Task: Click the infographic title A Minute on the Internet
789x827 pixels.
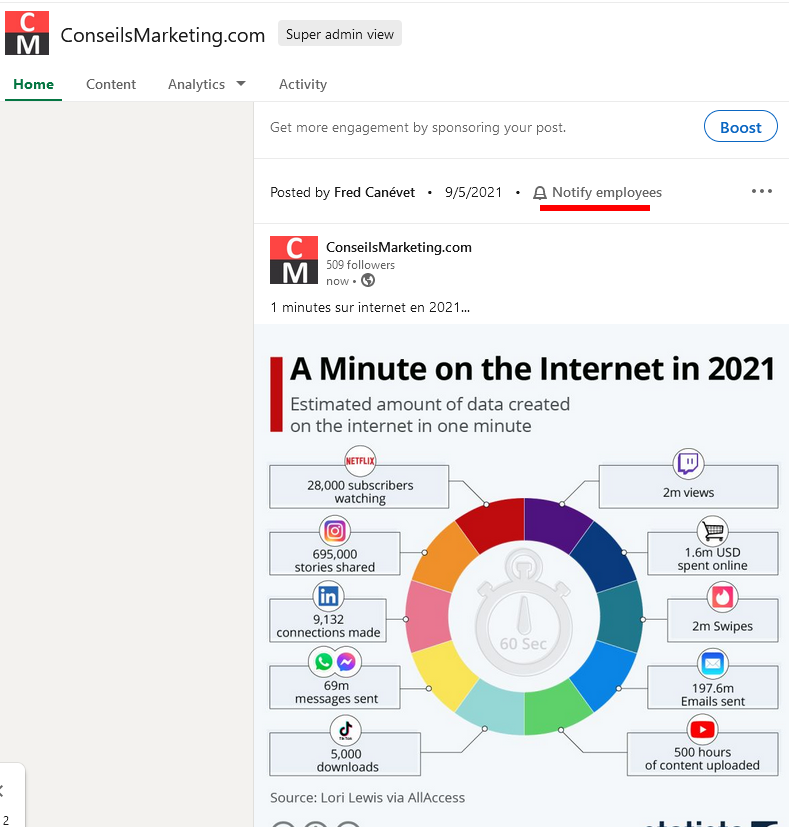Action: tap(533, 369)
